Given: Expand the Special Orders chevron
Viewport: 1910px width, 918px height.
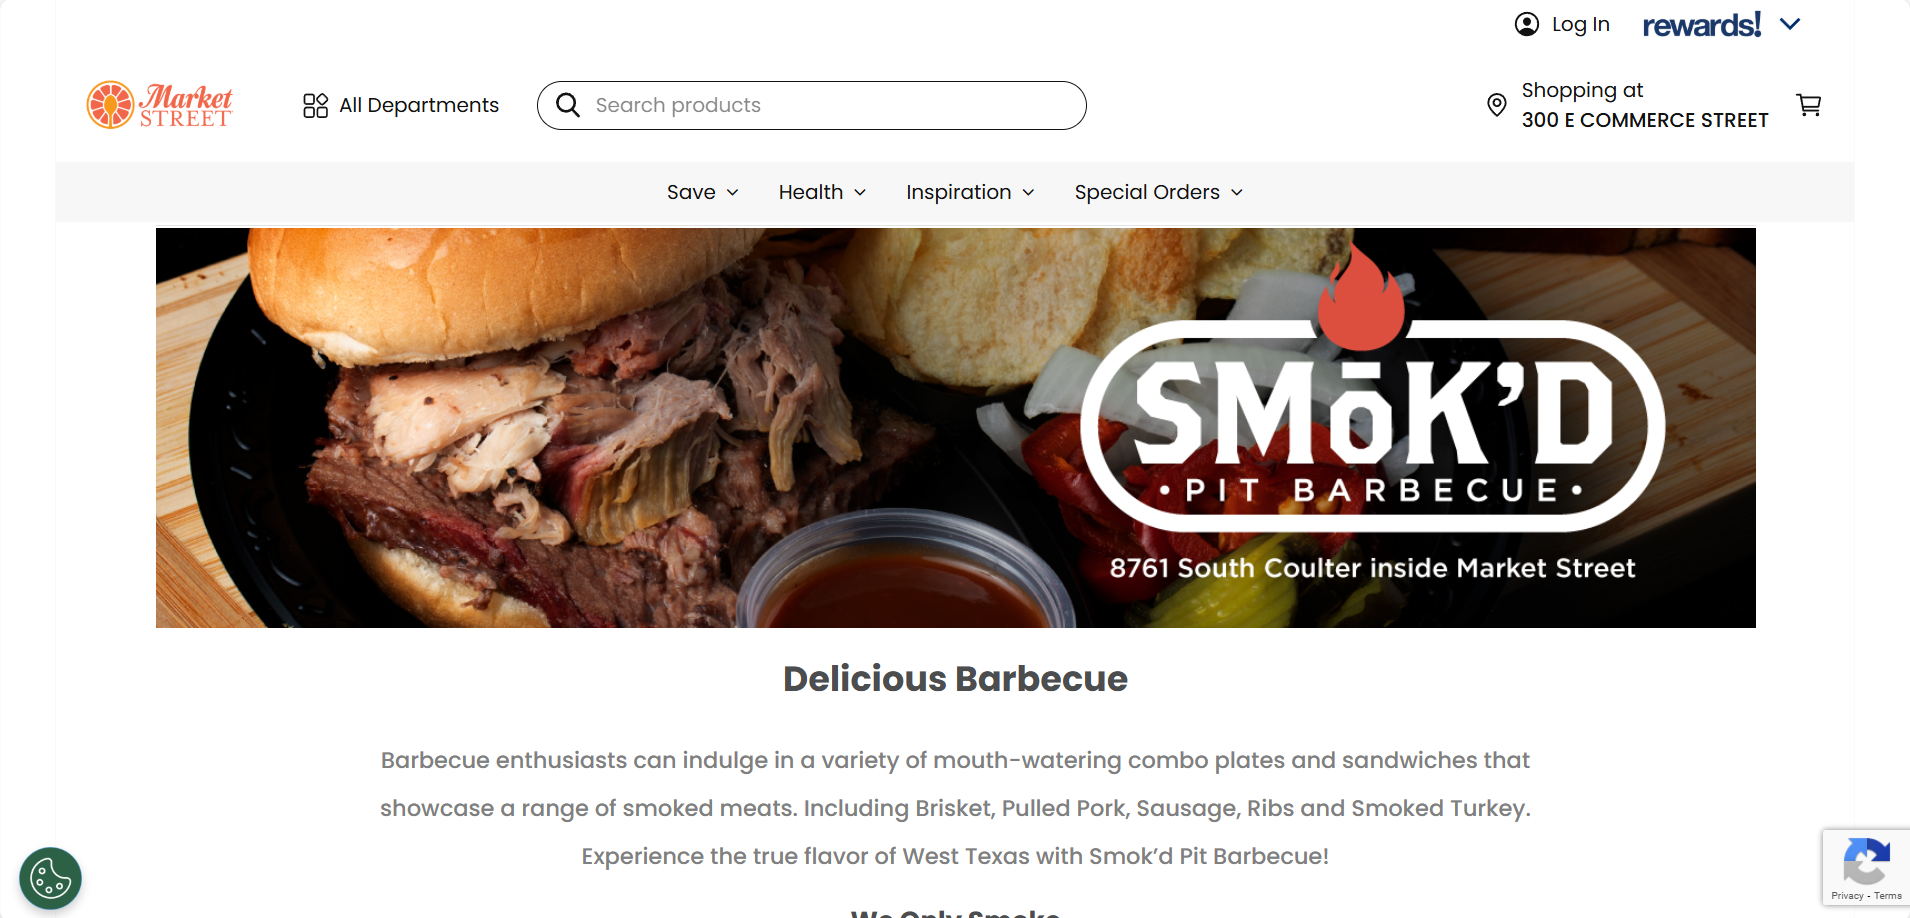Looking at the screenshot, I should [1237, 192].
